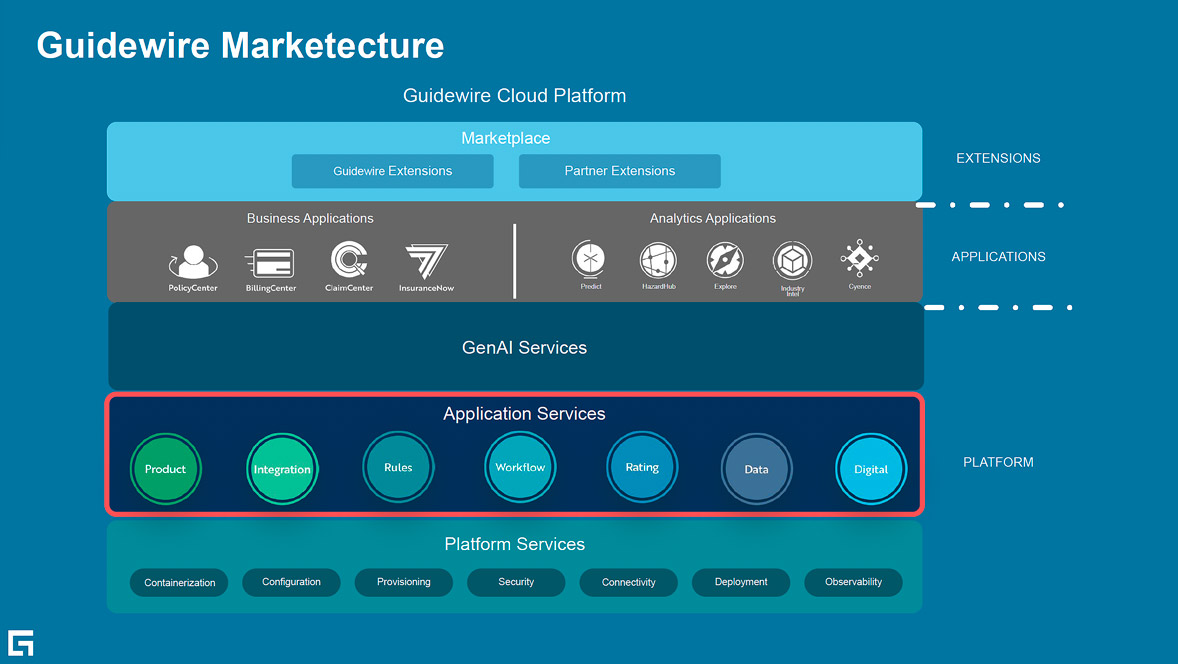This screenshot has width=1178, height=664.
Task: Click the Security platform service pill
Action: (516, 582)
